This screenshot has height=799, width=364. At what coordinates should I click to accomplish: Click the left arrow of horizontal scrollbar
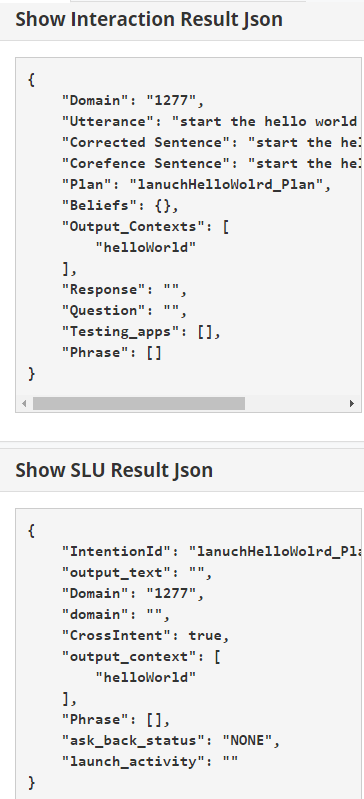click(24, 404)
